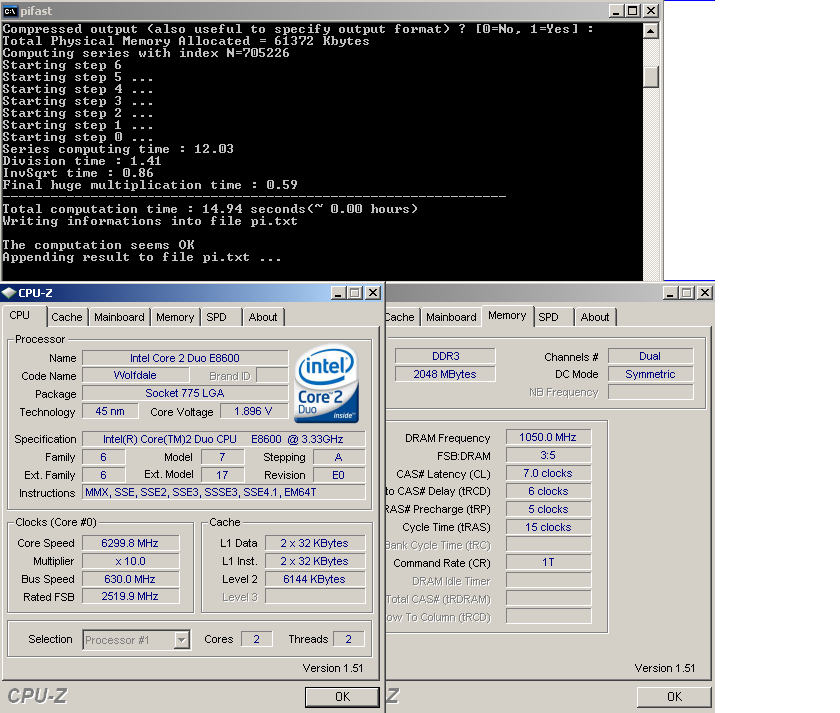Open Memory tab in left CPU-Z window
The height and width of the screenshot is (713, 840).
click(x=175, y=317)
